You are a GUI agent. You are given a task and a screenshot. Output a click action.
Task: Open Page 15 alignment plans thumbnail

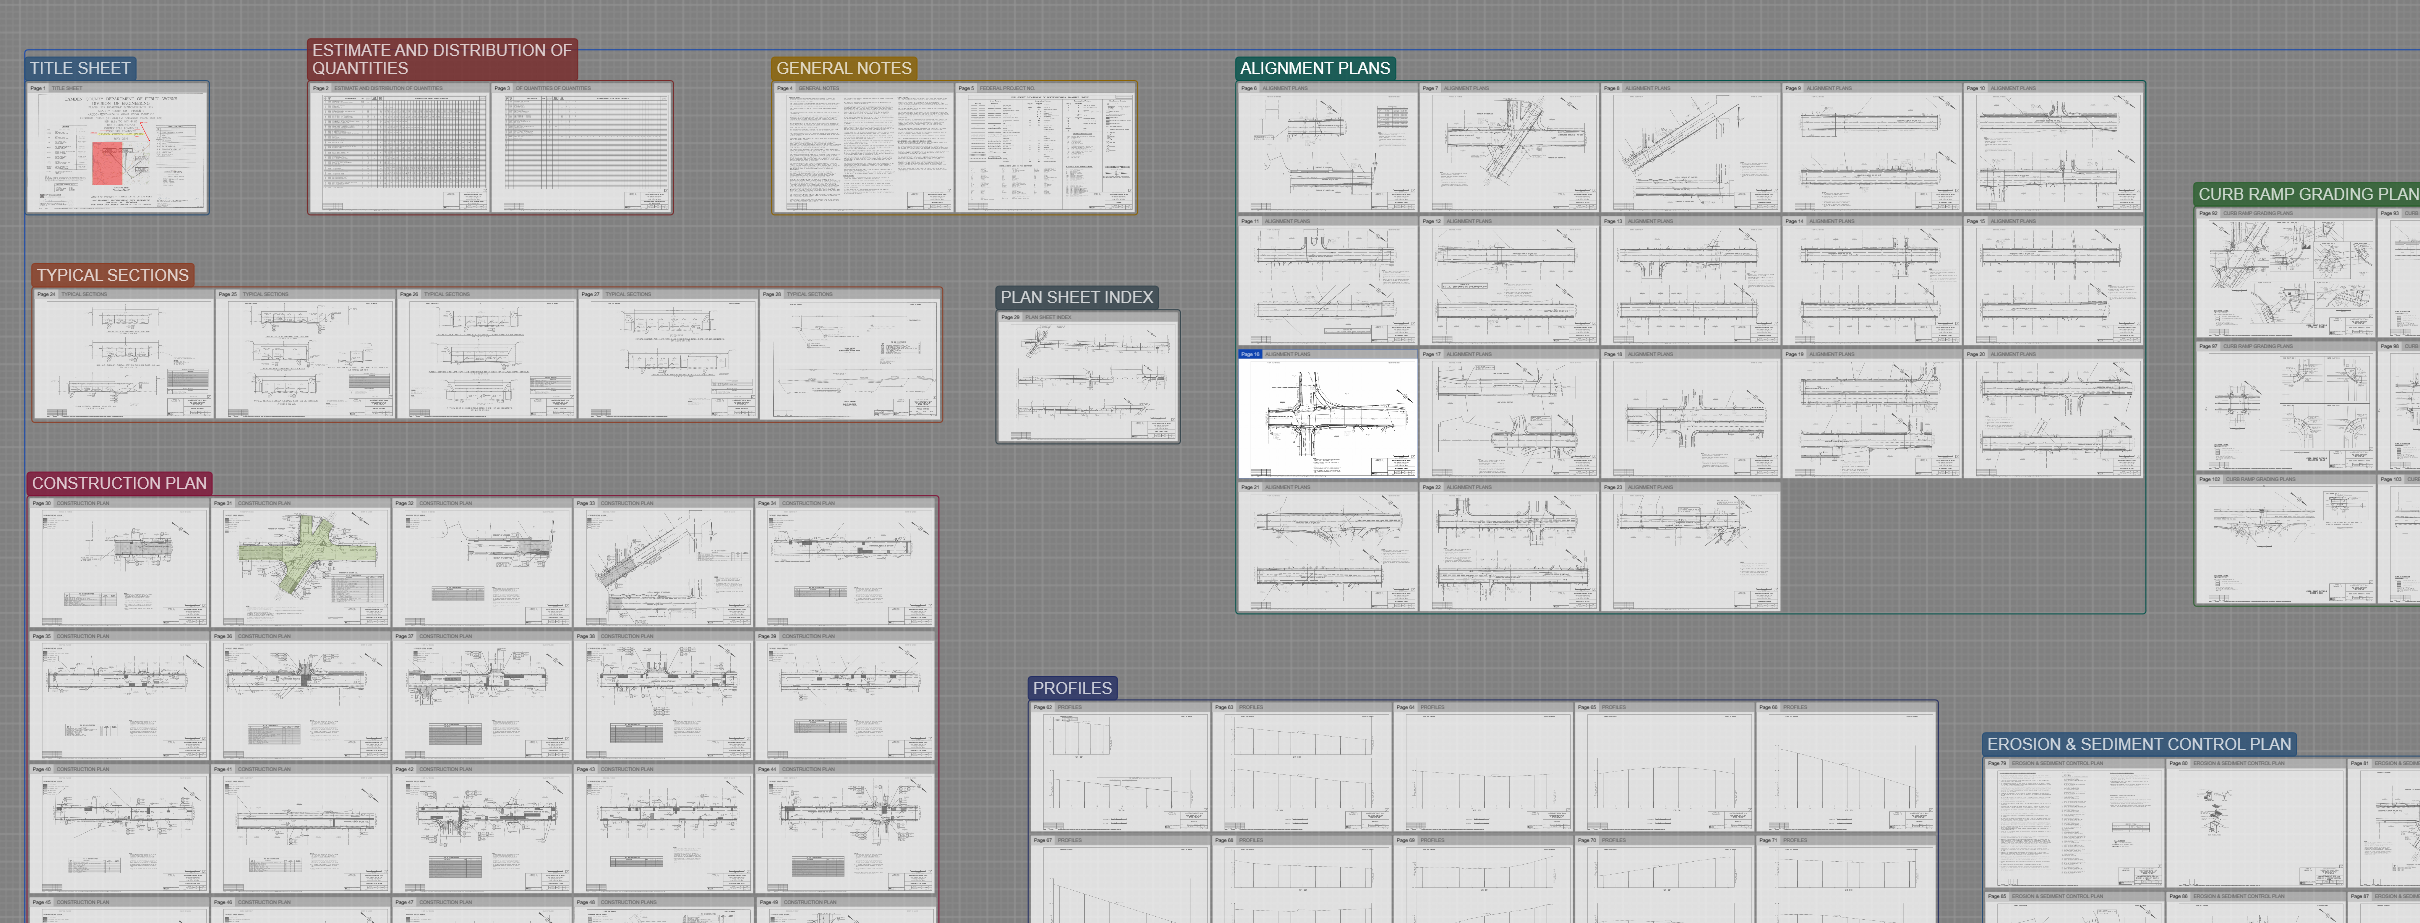2054,281
